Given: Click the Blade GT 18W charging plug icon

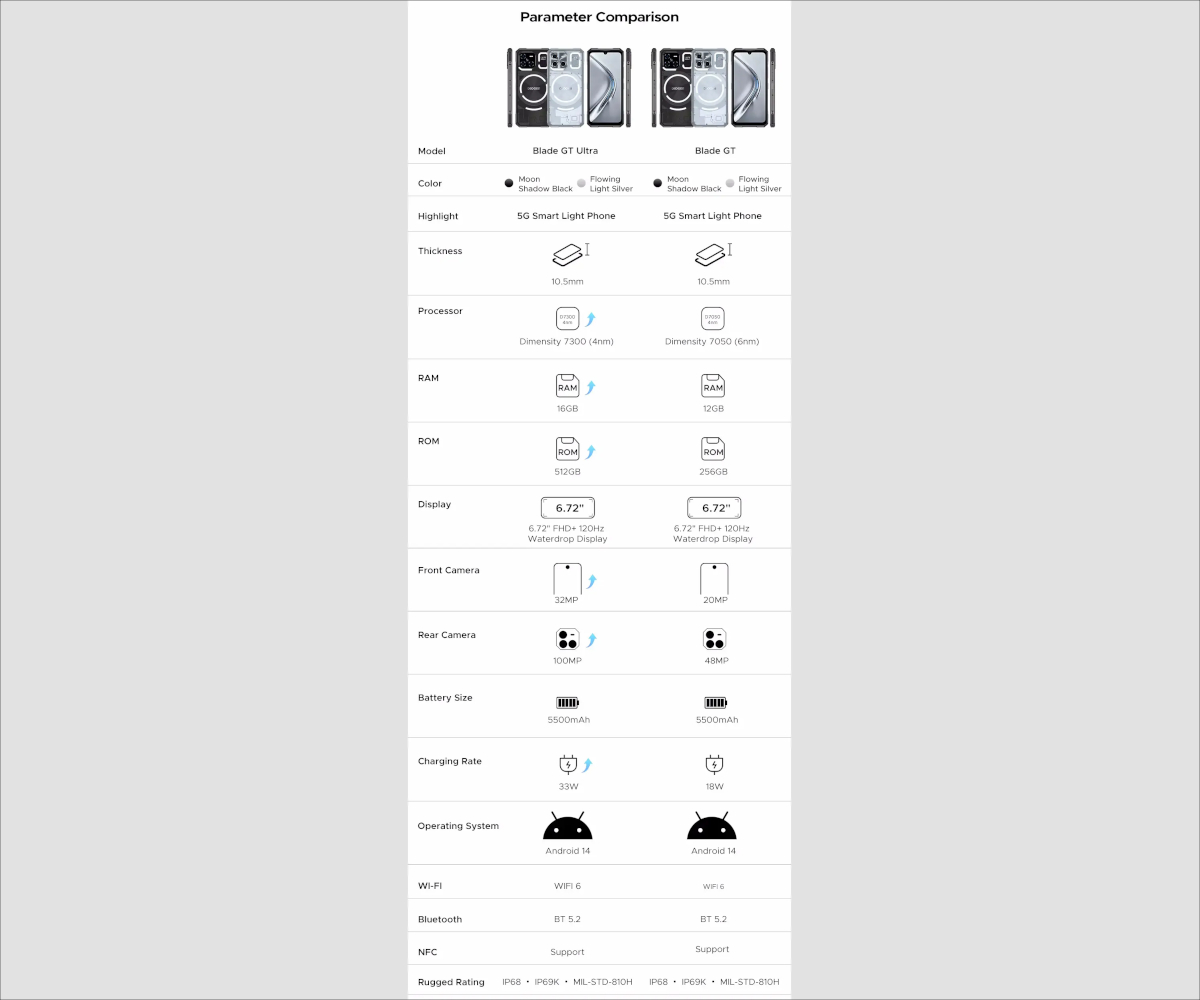Looking at the screenshot, I should click(714, 765).
